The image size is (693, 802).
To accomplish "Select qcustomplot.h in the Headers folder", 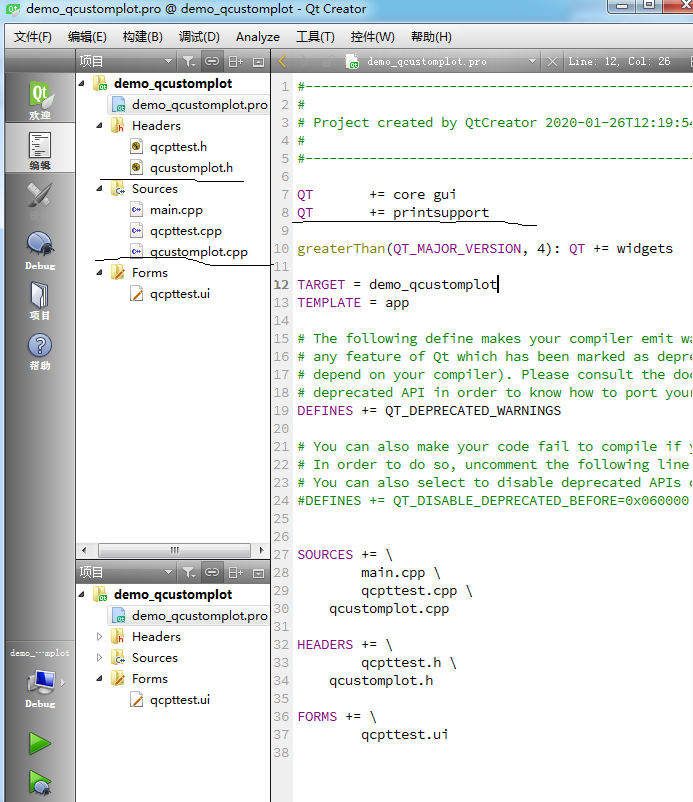I will (191, 168).
